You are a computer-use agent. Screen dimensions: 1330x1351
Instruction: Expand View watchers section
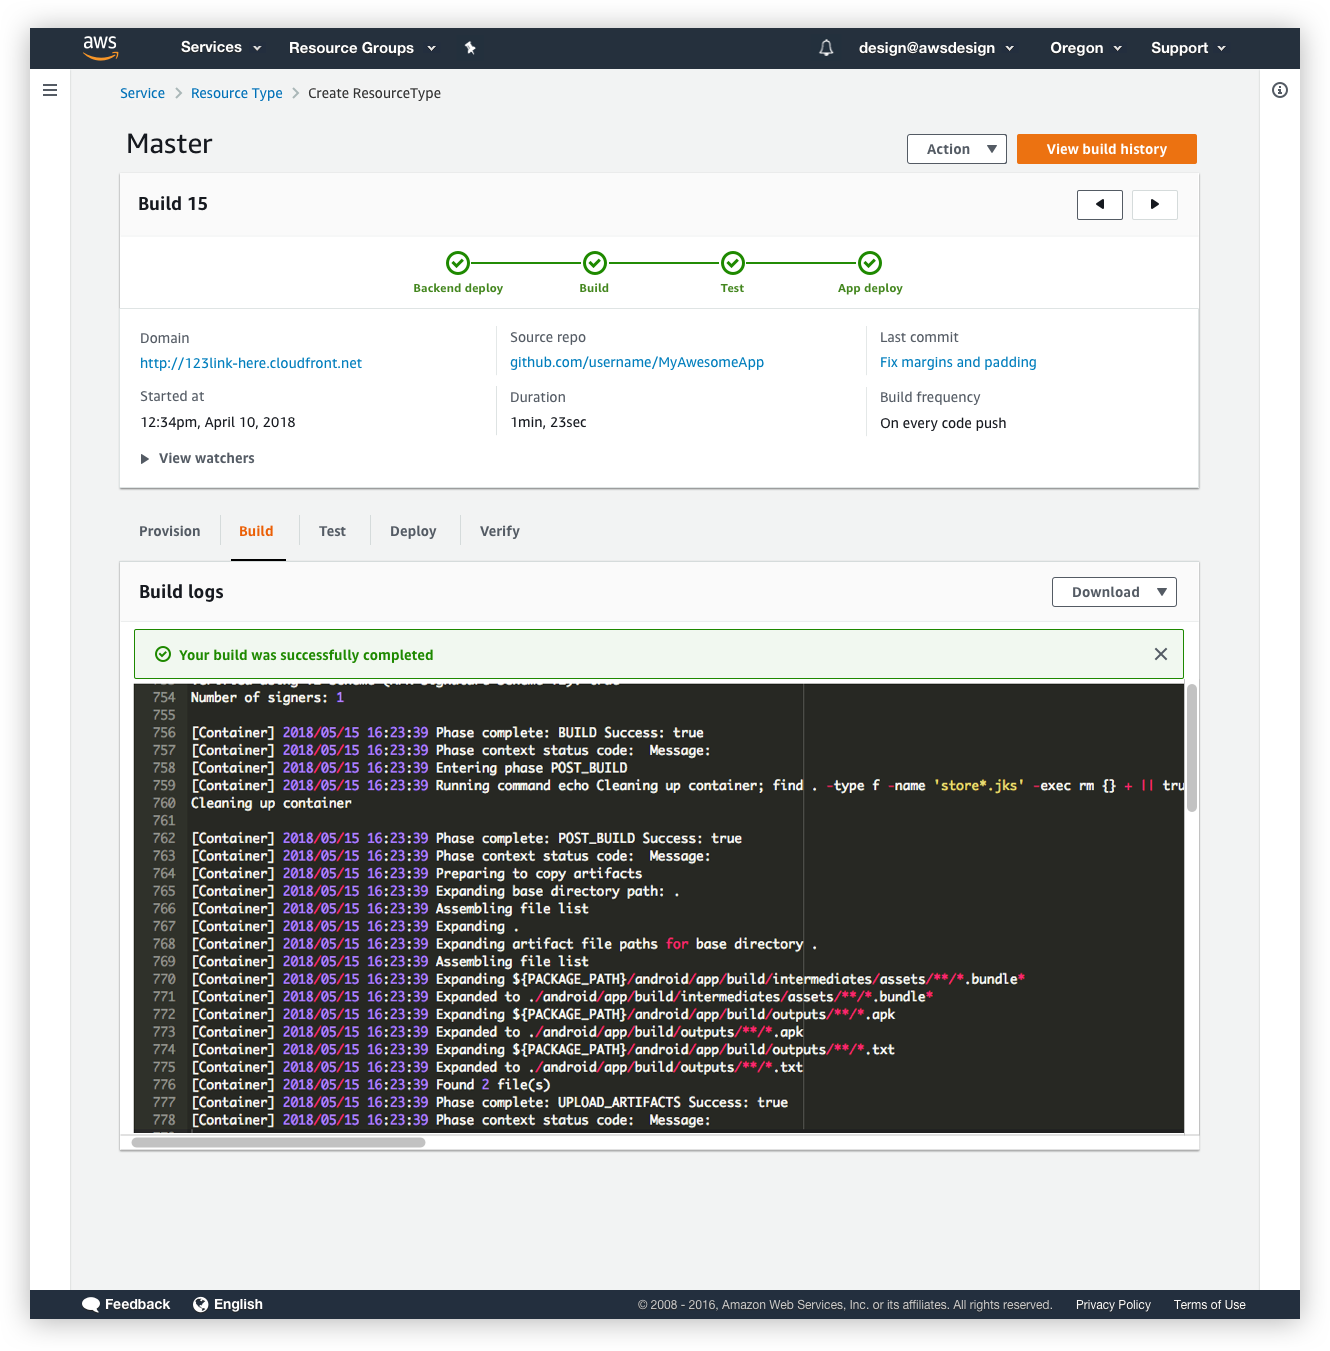[198, 458]
